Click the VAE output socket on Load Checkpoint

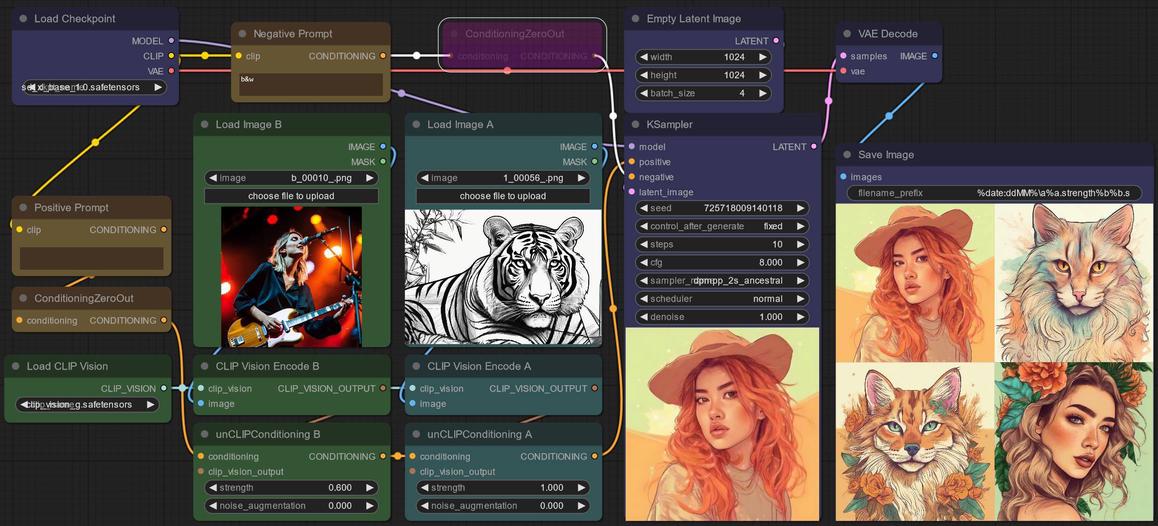(x=171, y=71)
